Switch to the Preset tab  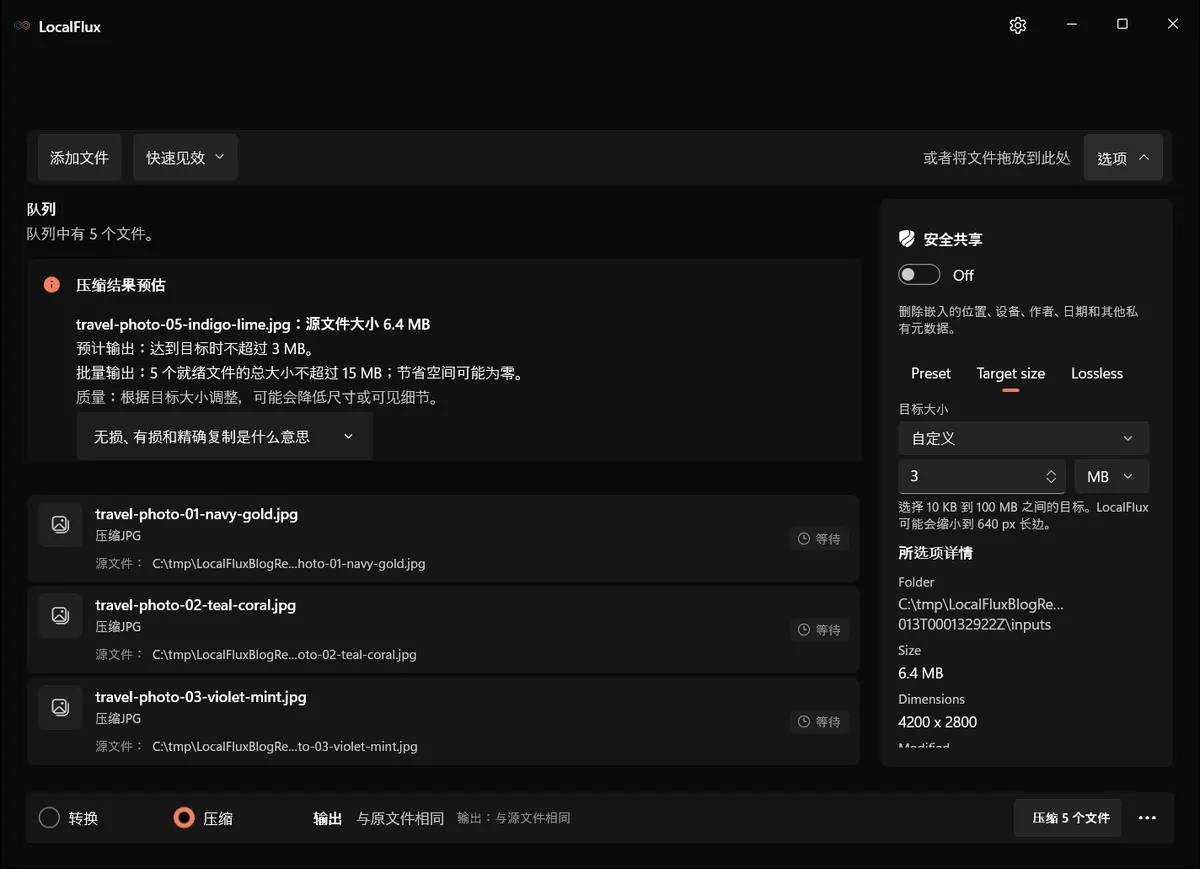point(931,373)
